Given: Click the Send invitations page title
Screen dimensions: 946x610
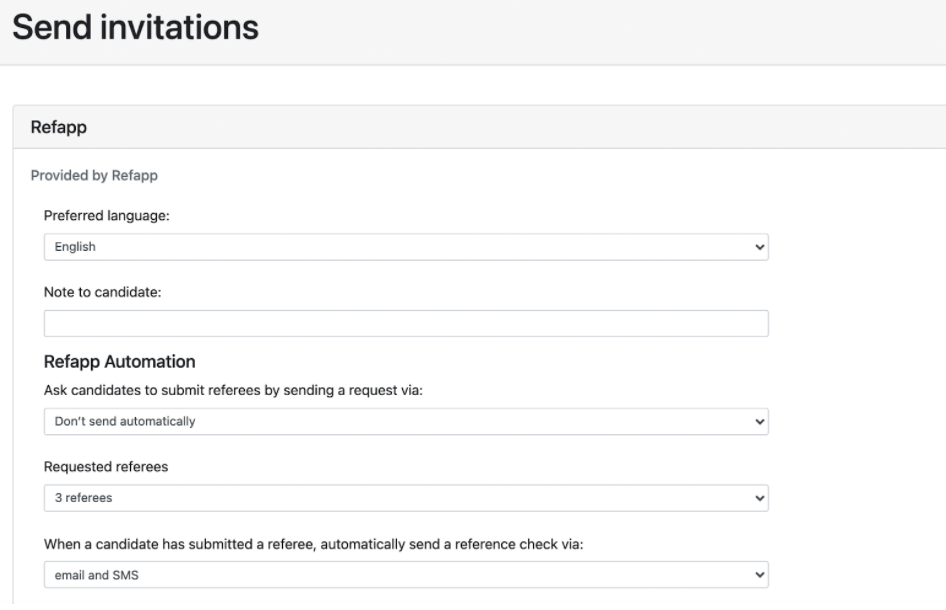Looking at the screenshot, I should pos(135,28).
